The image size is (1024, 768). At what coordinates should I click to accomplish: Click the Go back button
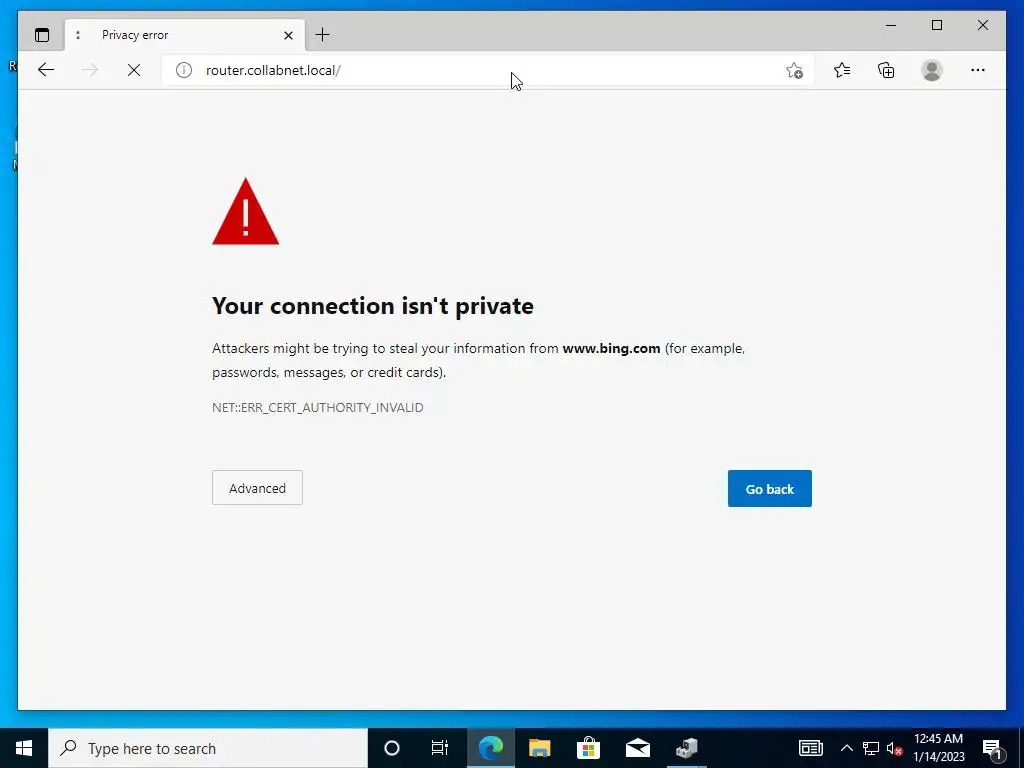pos(770,488)
